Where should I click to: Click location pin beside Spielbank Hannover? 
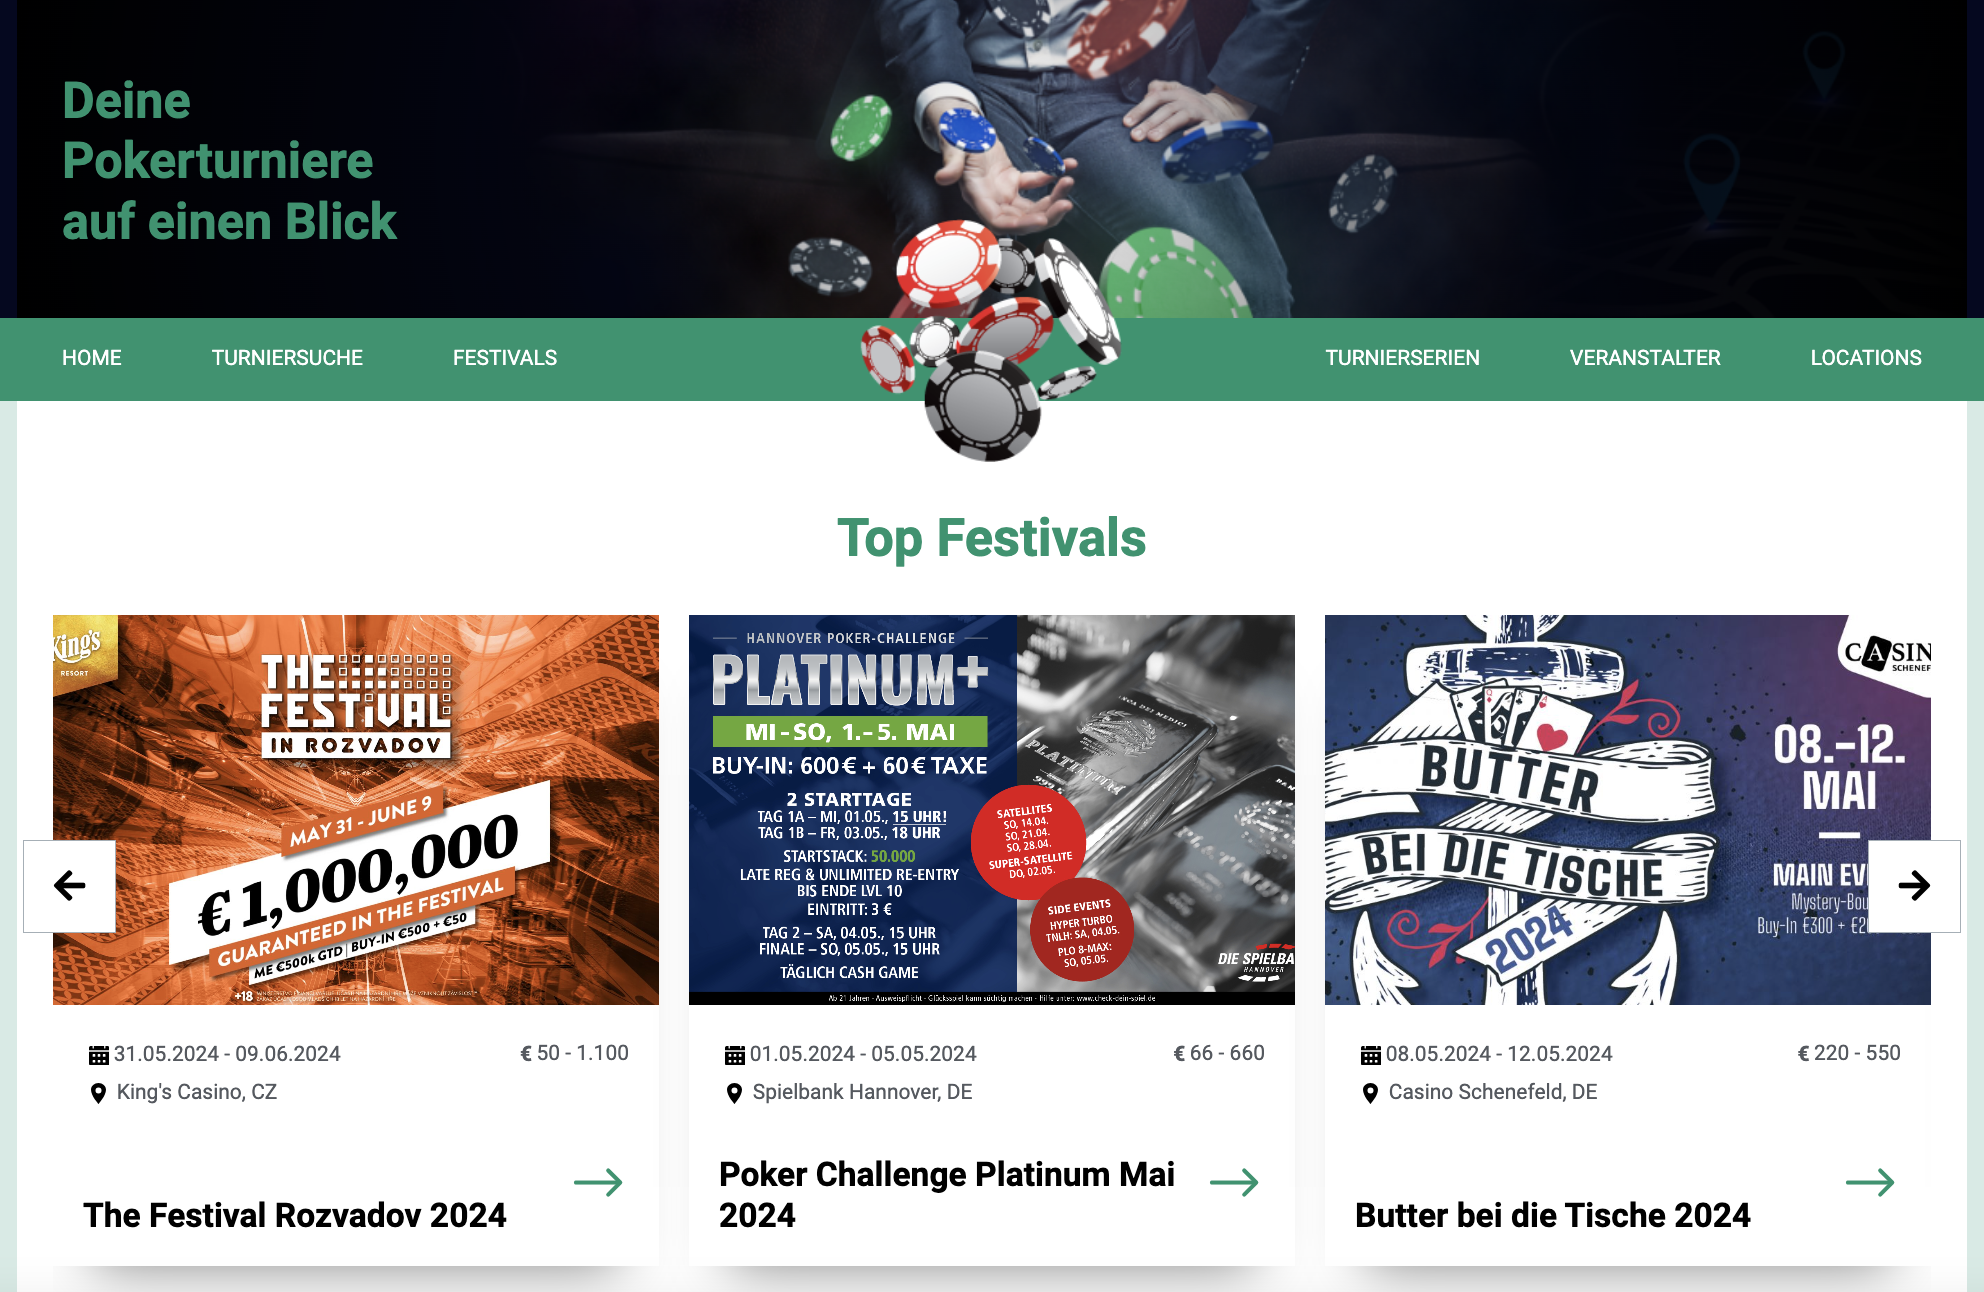point(734,1093)
